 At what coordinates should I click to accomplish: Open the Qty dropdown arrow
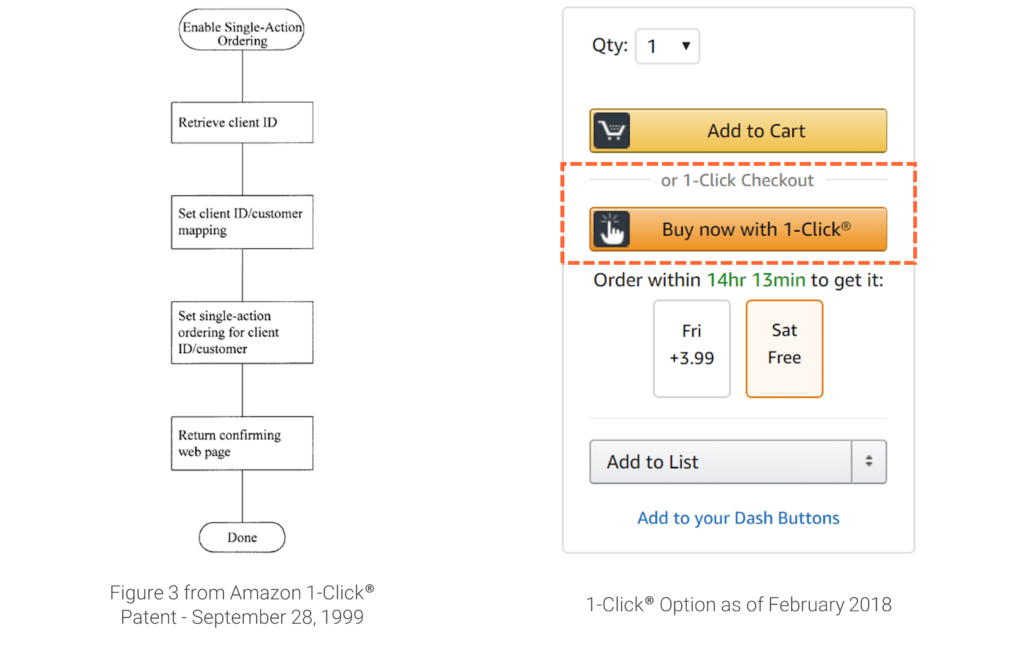686,46
